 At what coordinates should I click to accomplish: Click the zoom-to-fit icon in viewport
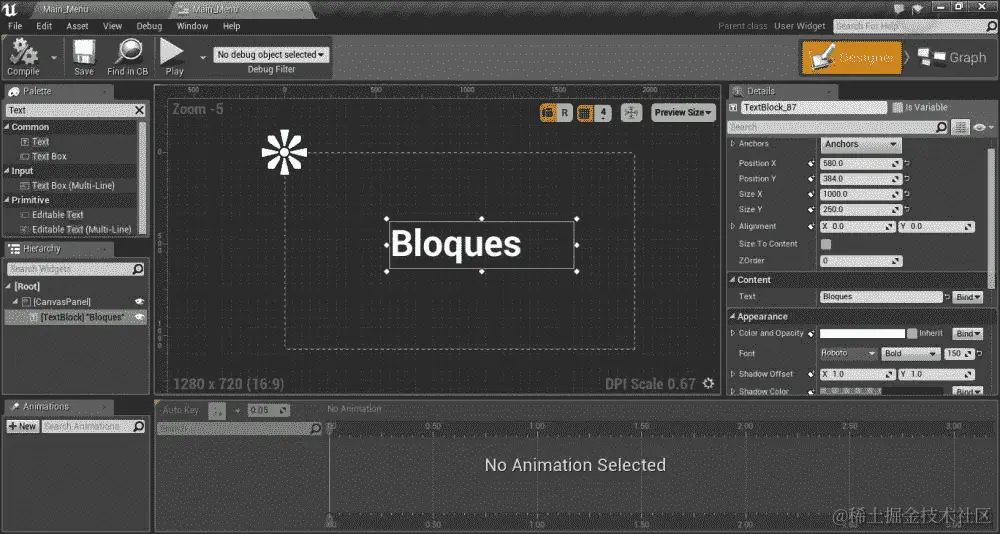coord(631,113)
